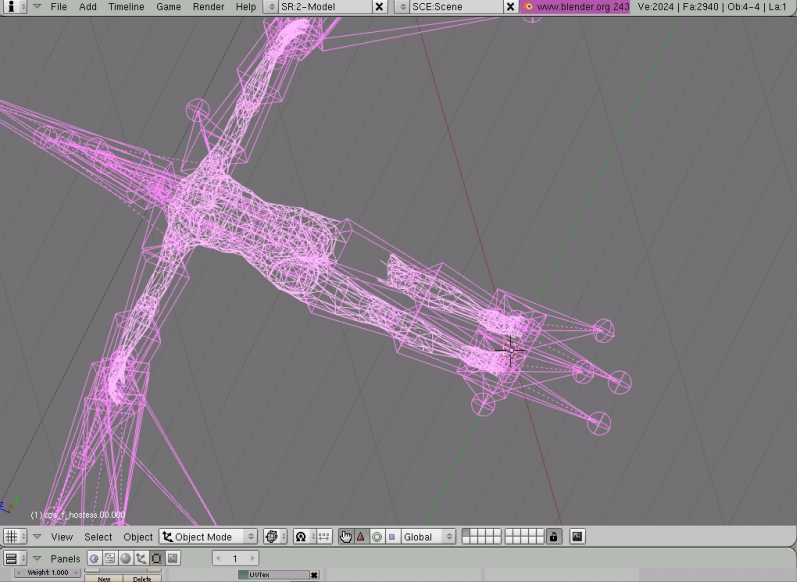Click the render preview image icon
Screen dimensions: 800x585
point(577,537)
